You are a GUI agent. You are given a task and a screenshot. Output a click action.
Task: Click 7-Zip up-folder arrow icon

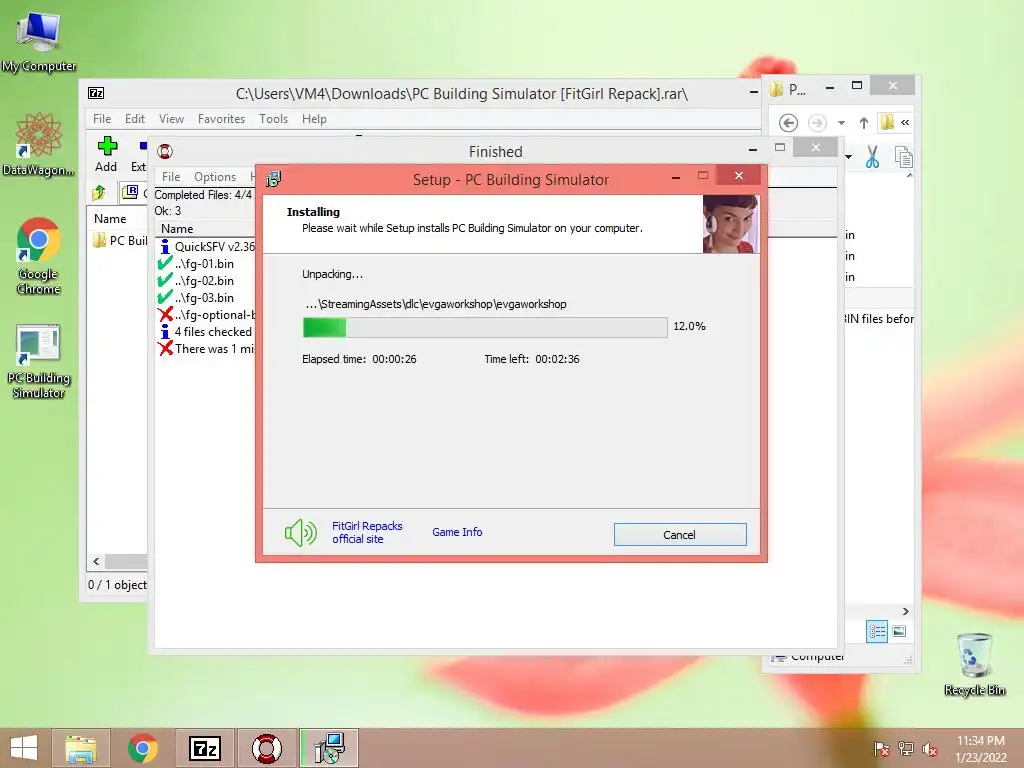click(99, 192)
